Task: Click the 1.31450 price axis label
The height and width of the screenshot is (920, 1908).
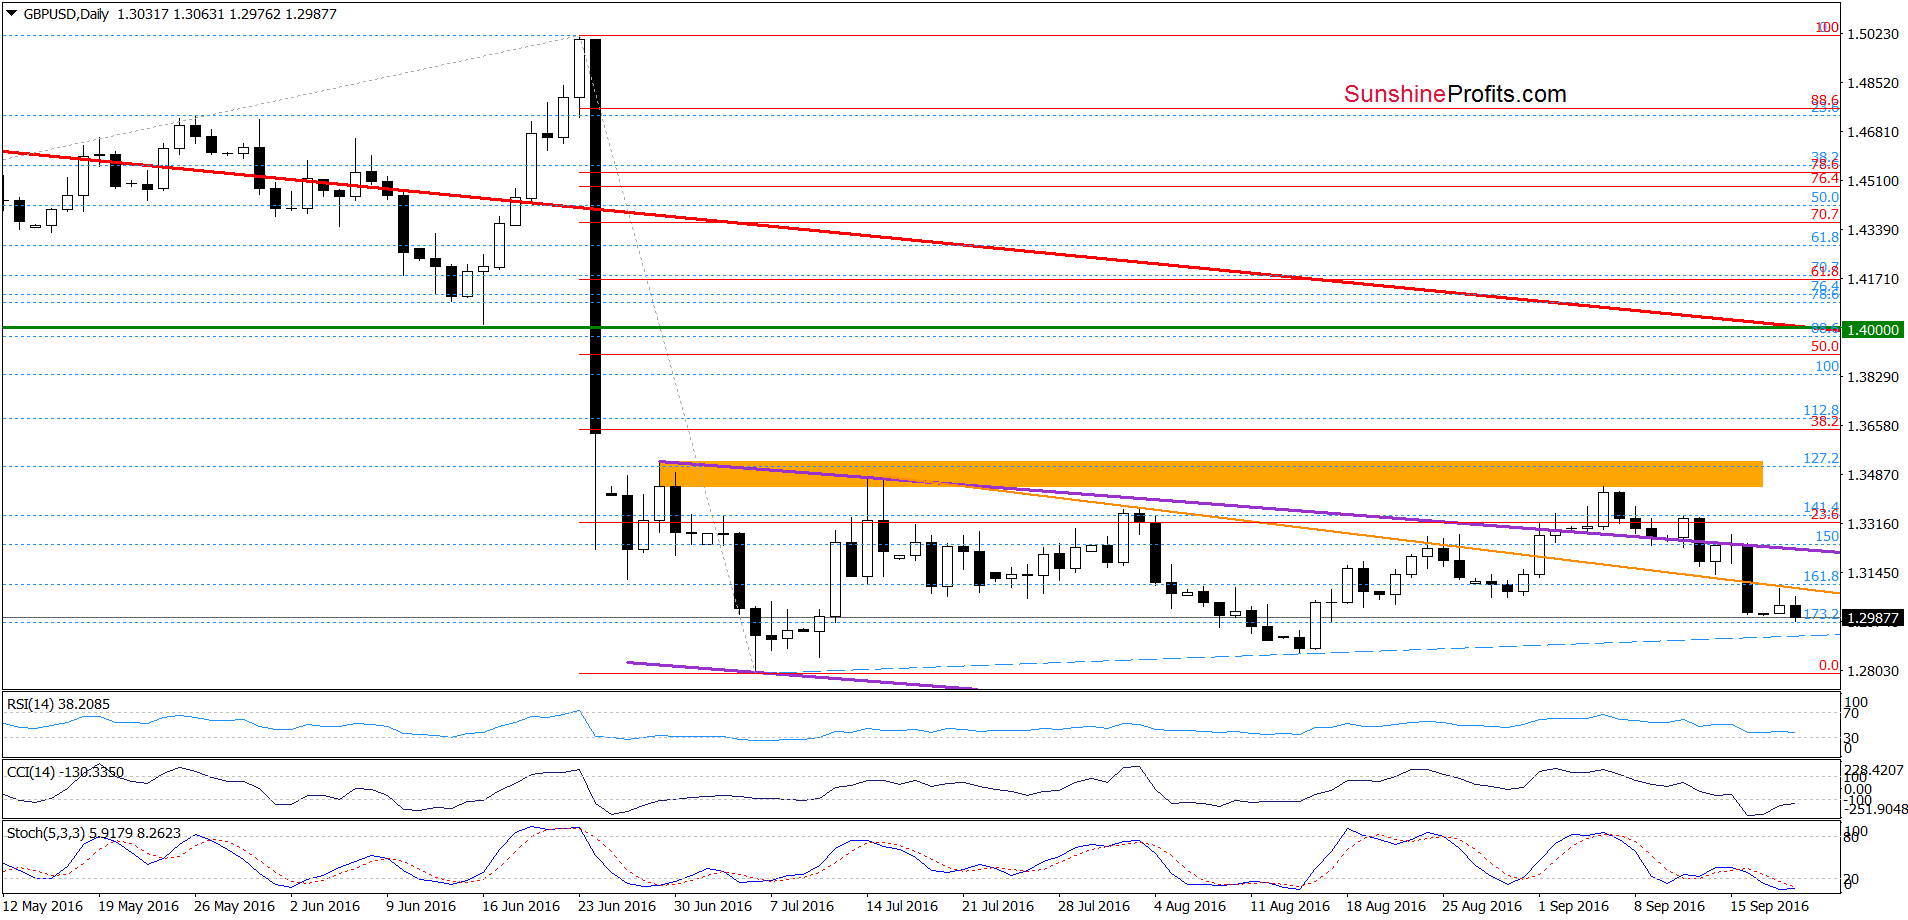Action: (1872, 573)
